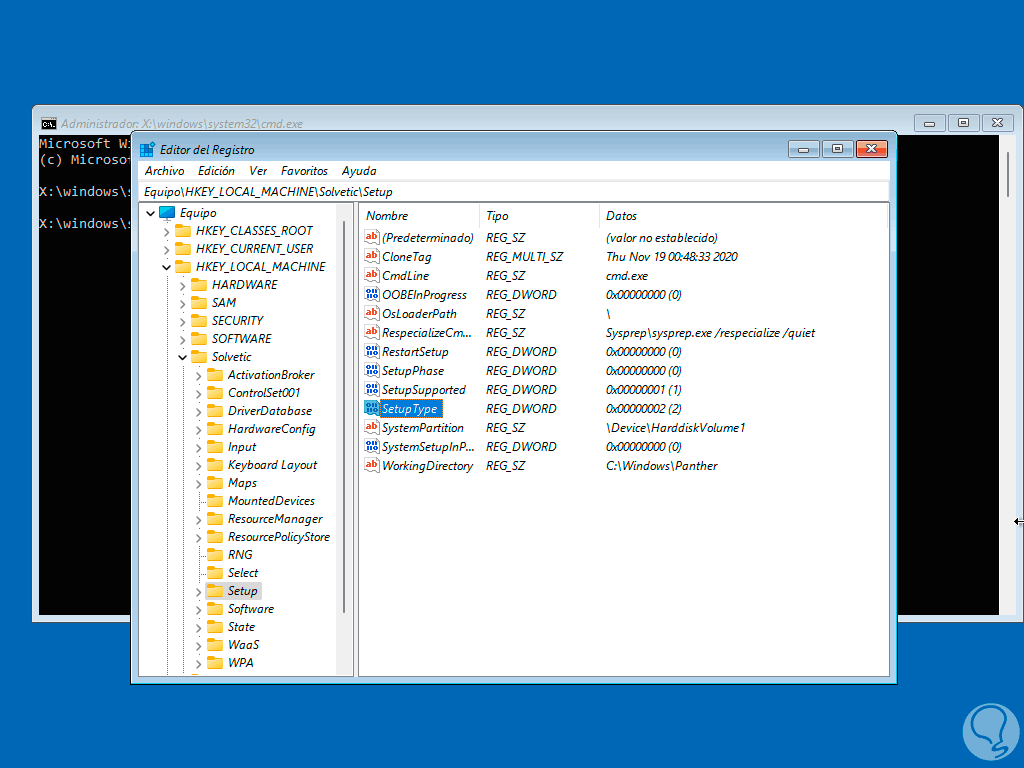This screenshot has width=1024, height=768.
Task: Select the RespecializeCm... value icon
Action: point(372,332)
